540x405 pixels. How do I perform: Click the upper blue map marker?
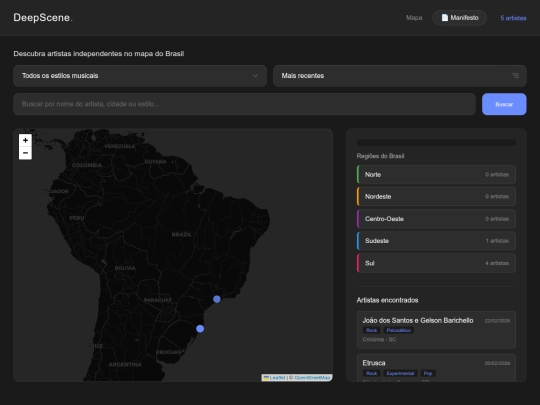(217, 299)
